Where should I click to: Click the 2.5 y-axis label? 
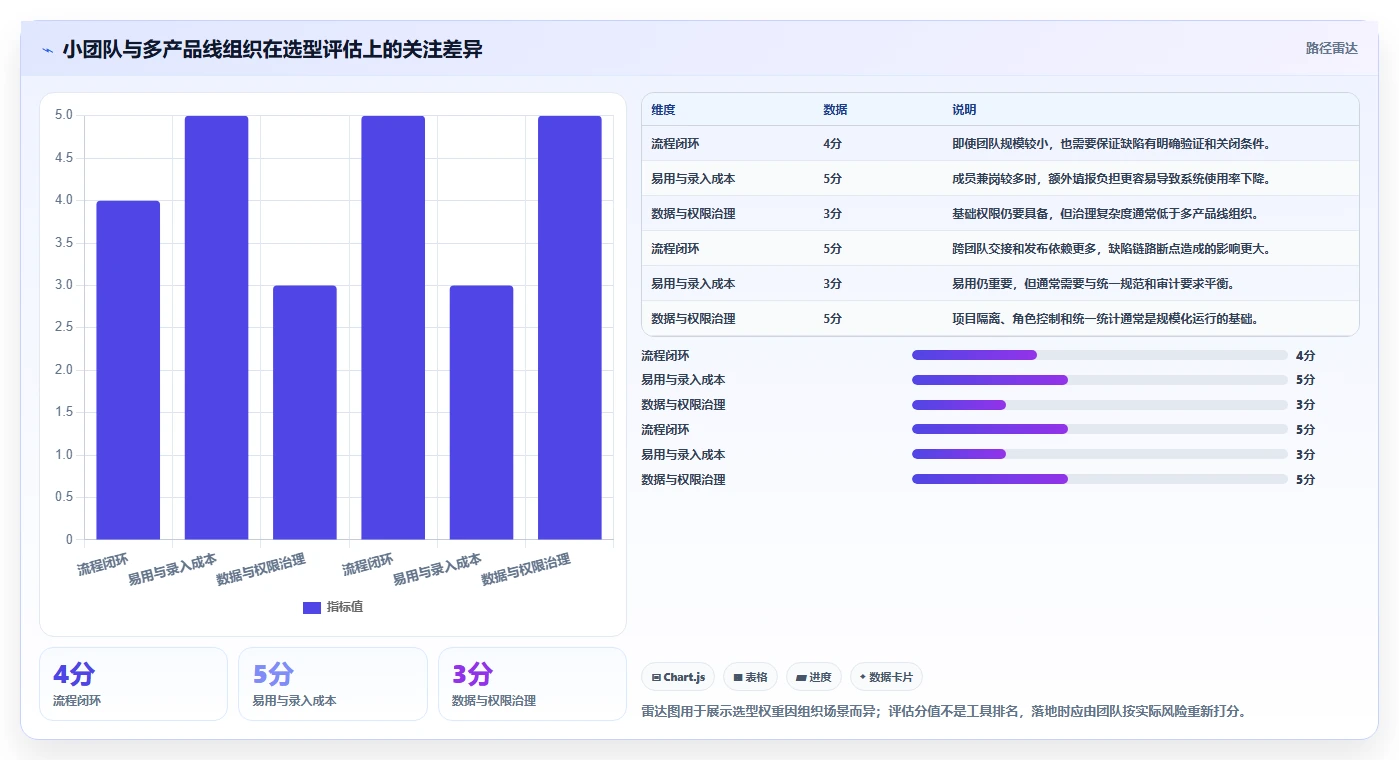[63, 327]
